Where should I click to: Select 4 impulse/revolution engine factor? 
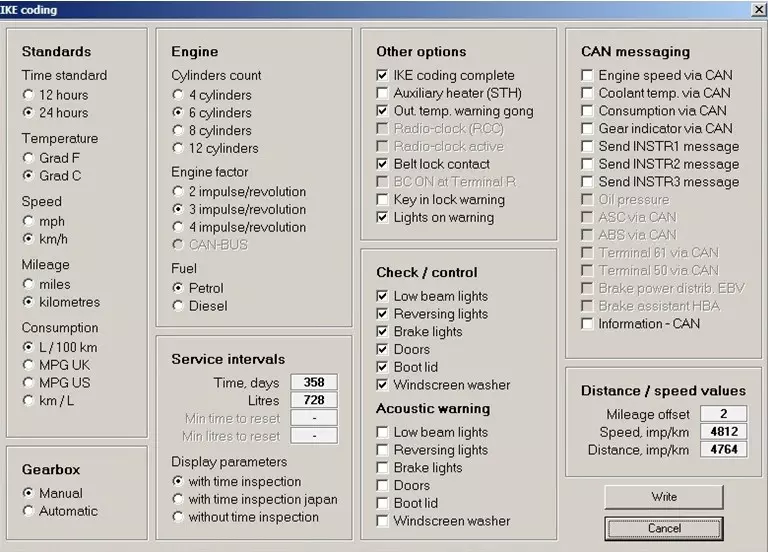pyautogui.click(x=179, y=227)
